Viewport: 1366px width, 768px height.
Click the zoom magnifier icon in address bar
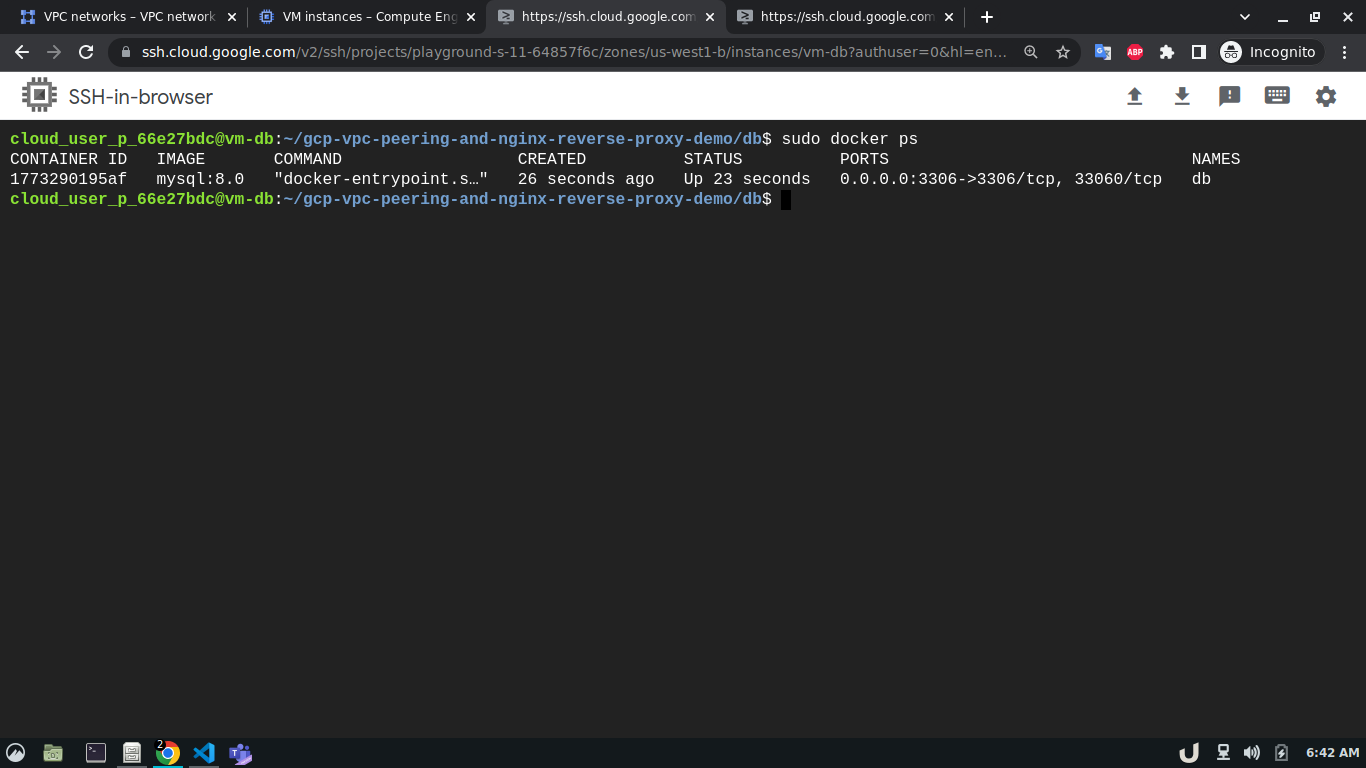coord(1031,52)
